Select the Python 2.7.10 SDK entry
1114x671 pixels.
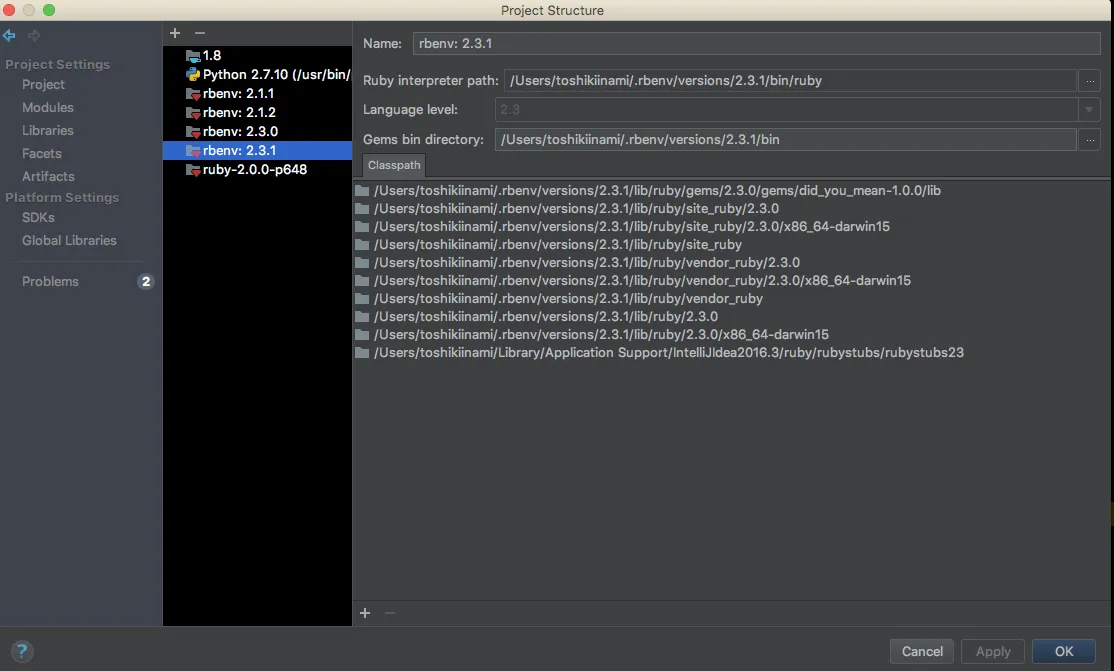(257, 75)
